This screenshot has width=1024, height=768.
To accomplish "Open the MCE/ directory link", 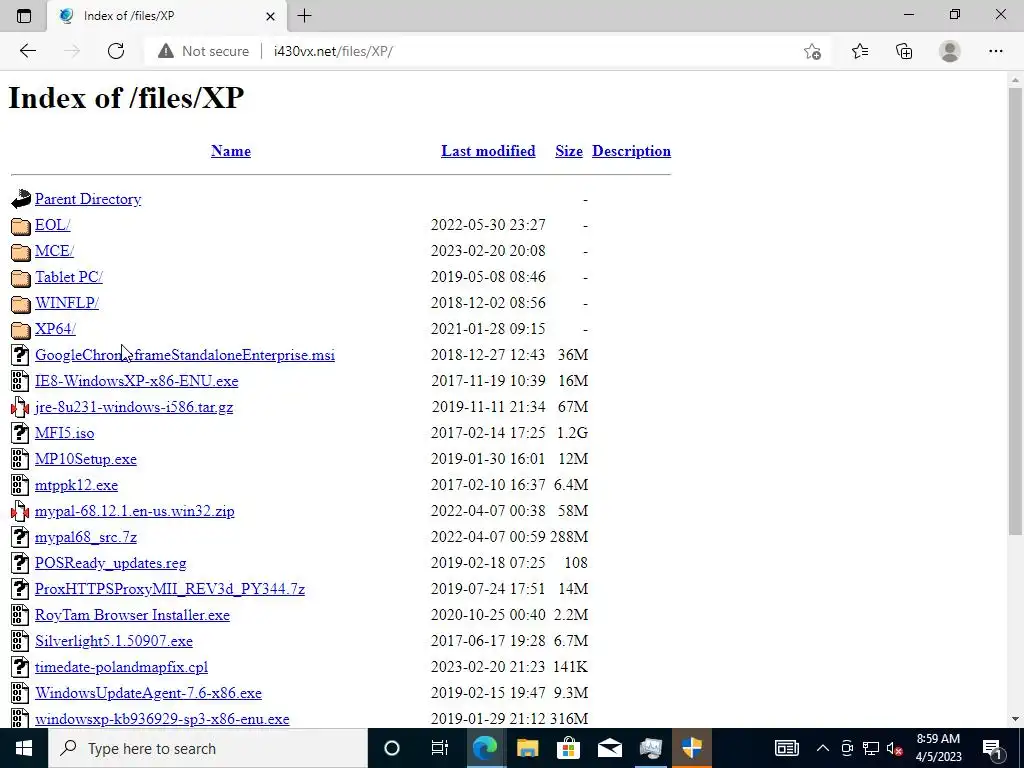I will [54, 251].
